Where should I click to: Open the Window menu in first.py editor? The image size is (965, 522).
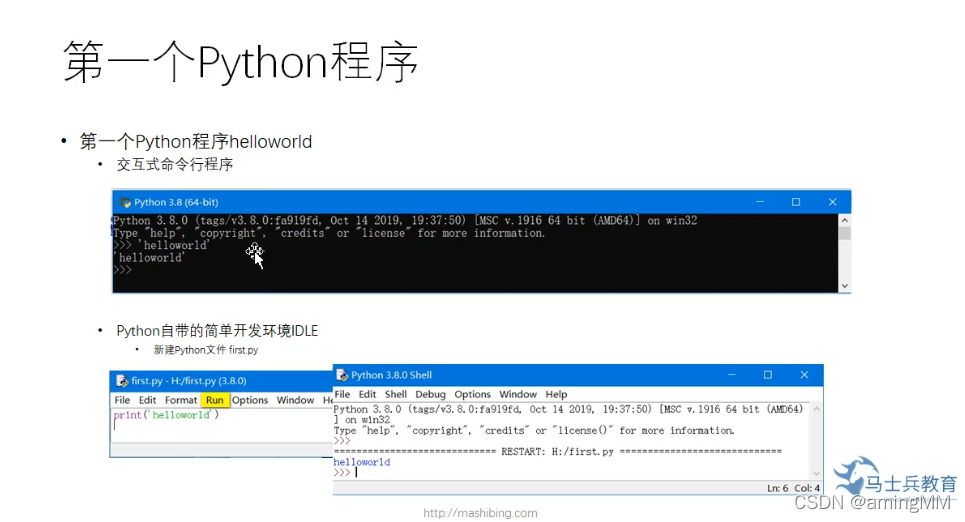295,400
